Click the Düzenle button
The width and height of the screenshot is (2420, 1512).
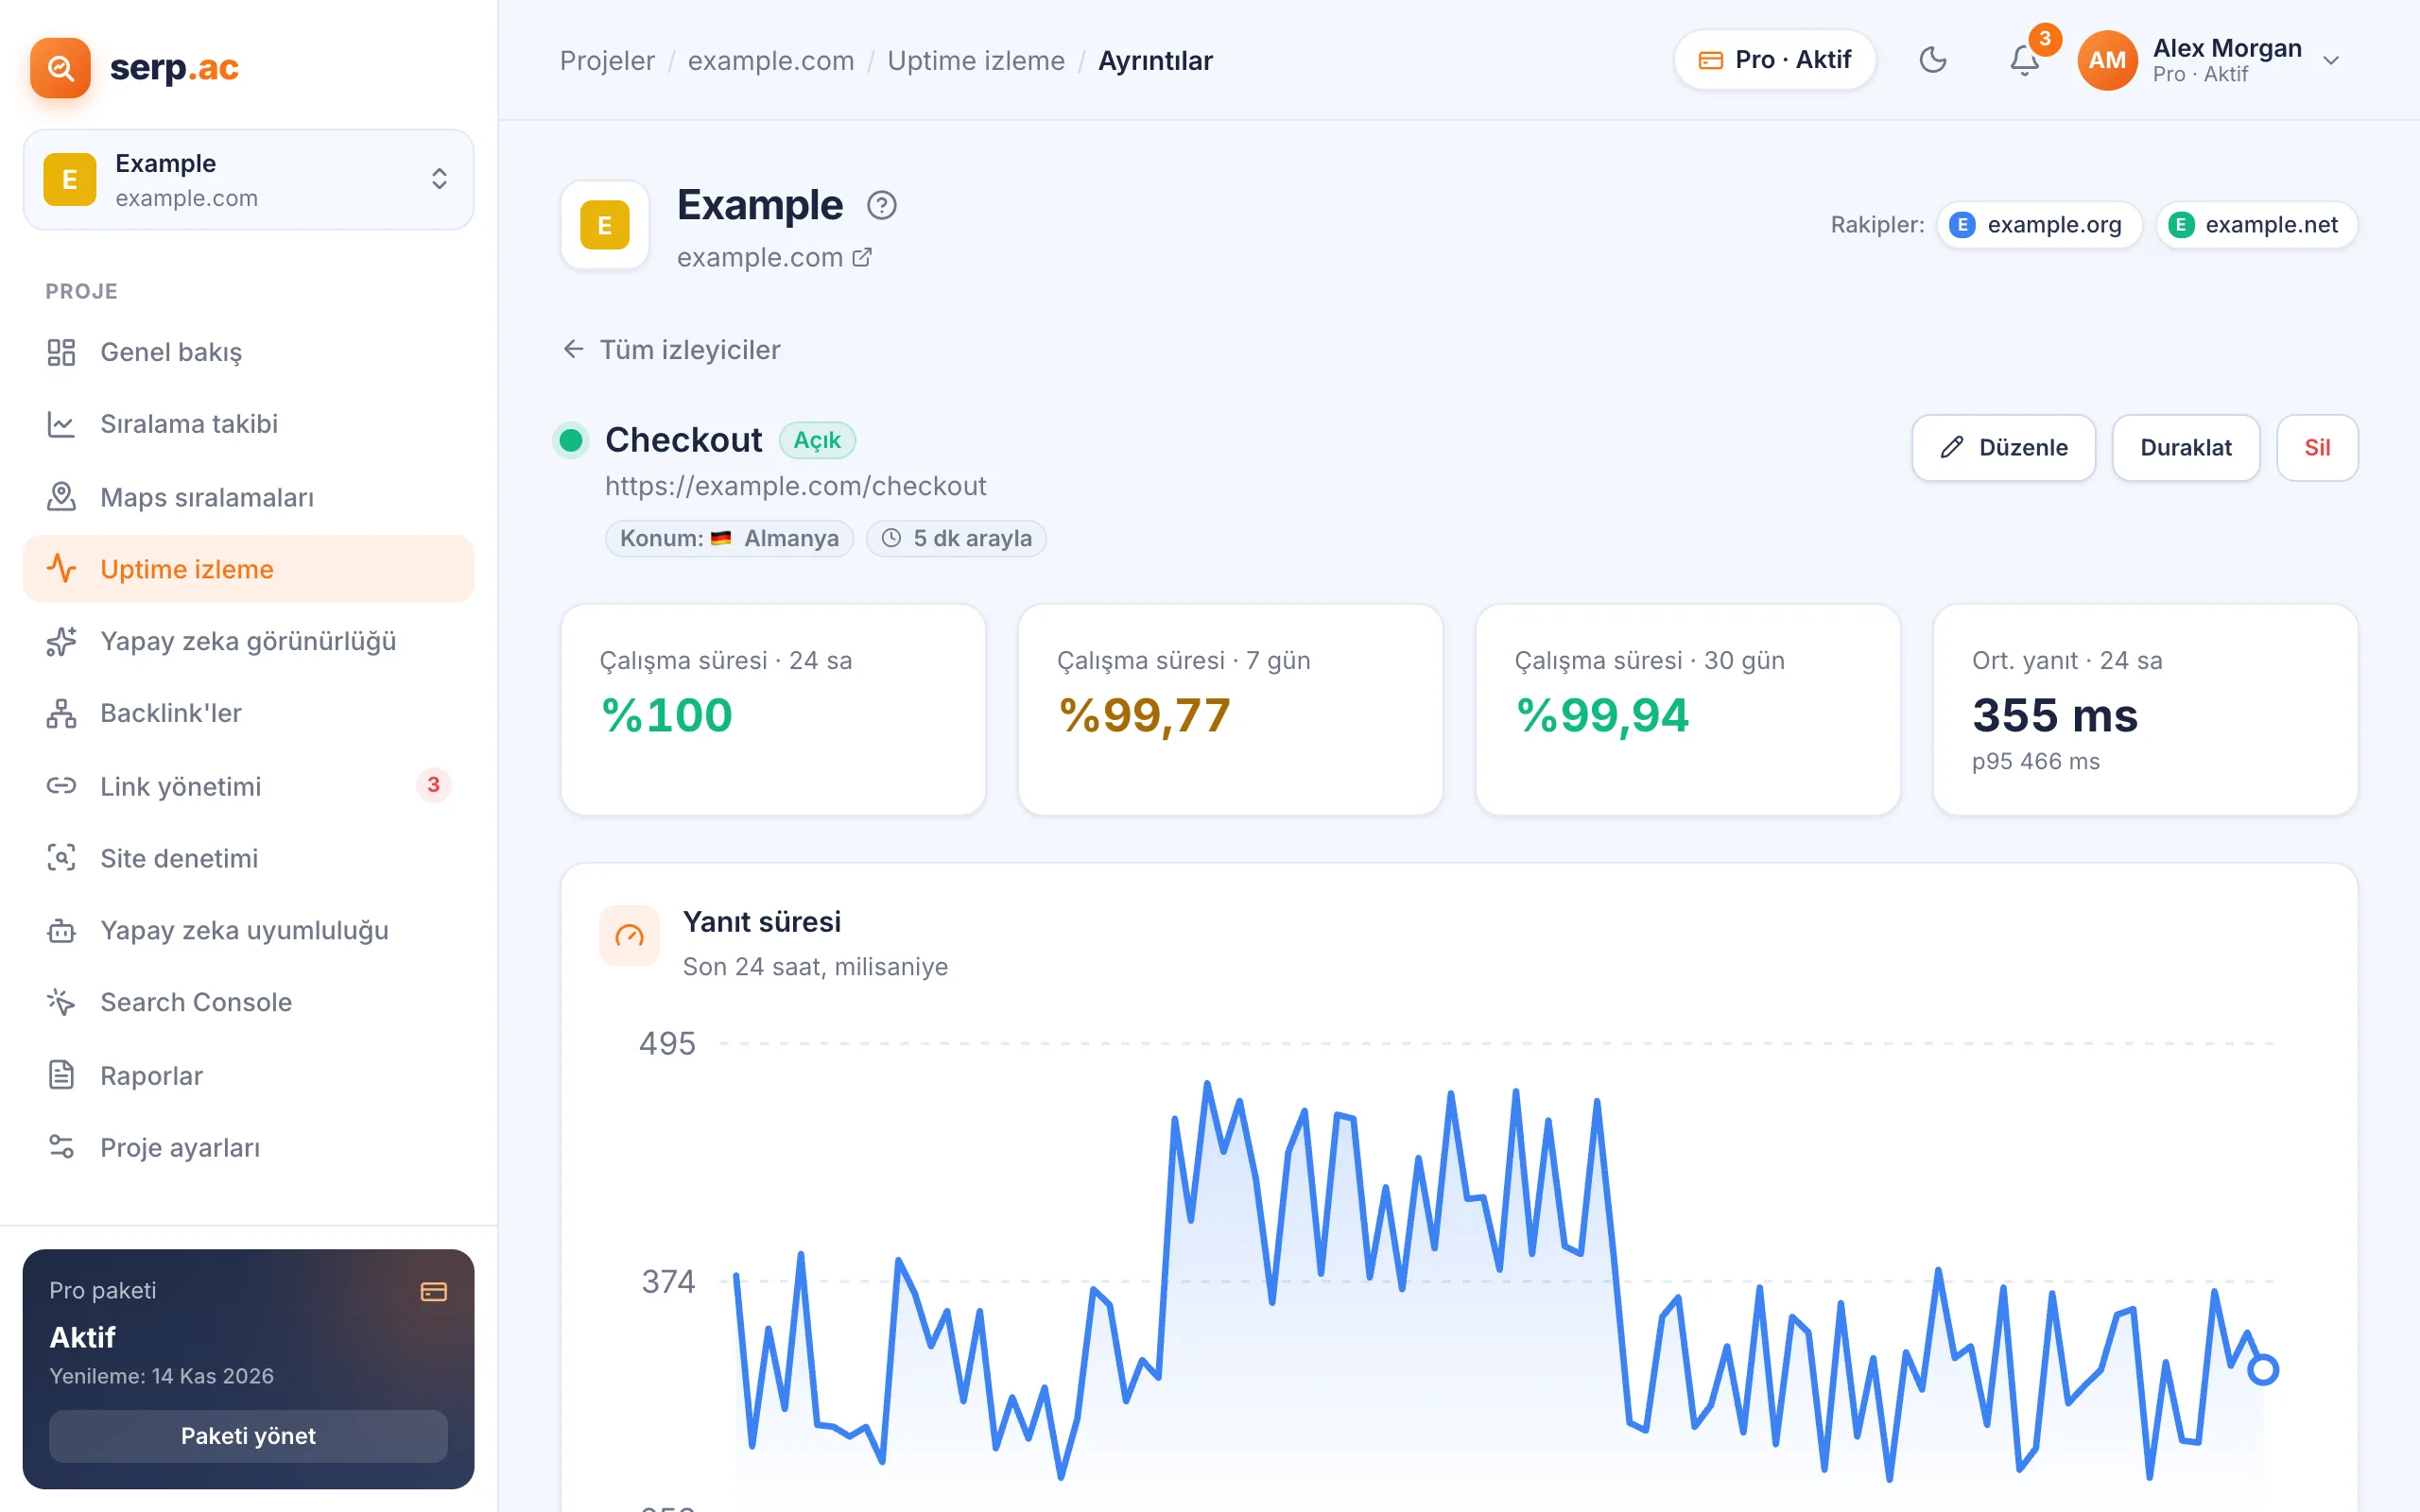click(2003, 448)
